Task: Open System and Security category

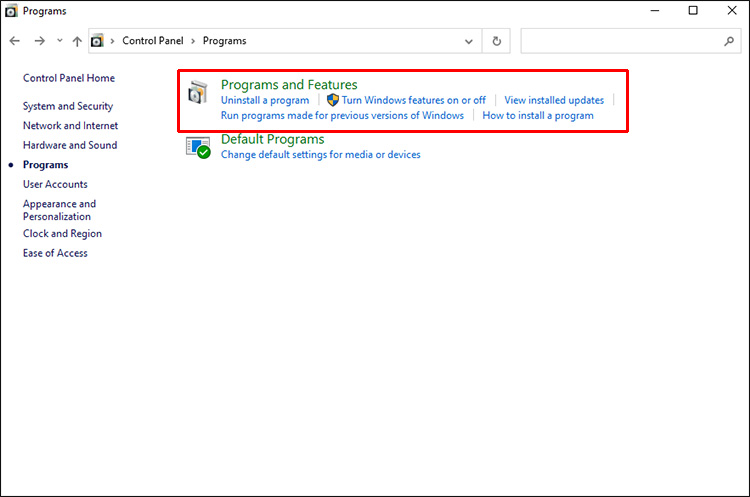Action: coord(68,106)
